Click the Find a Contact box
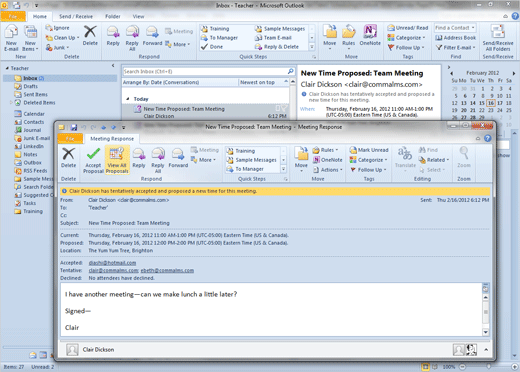Screen dimensions: 520x372 pyautogui.click(x=455, y=28)
